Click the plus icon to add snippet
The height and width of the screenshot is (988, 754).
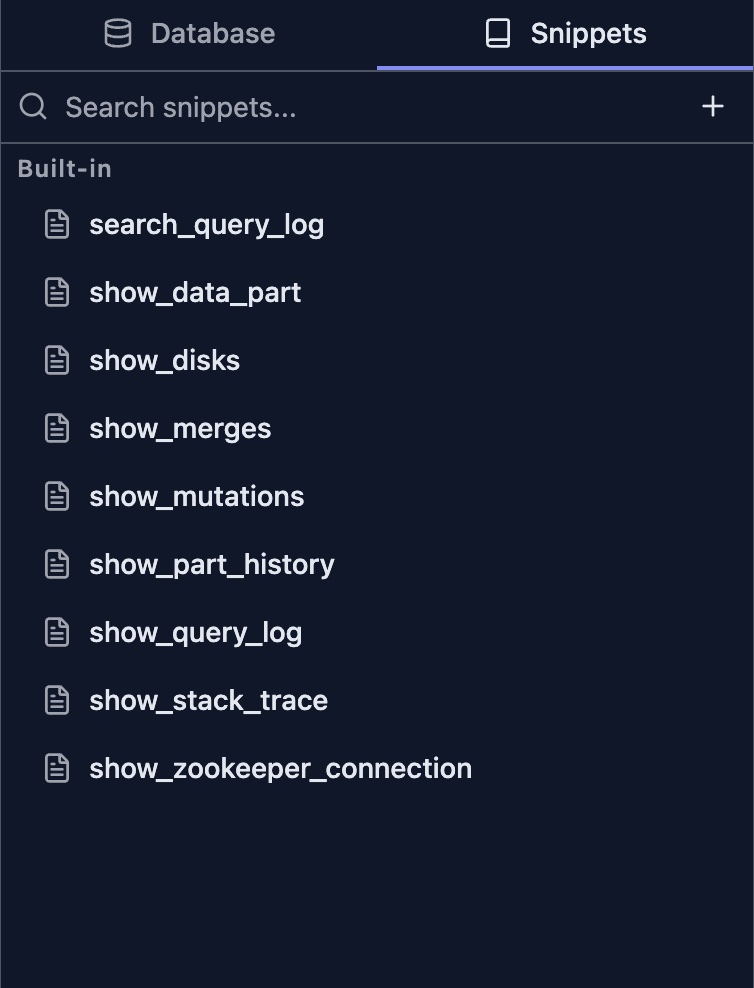pos(712,106)
